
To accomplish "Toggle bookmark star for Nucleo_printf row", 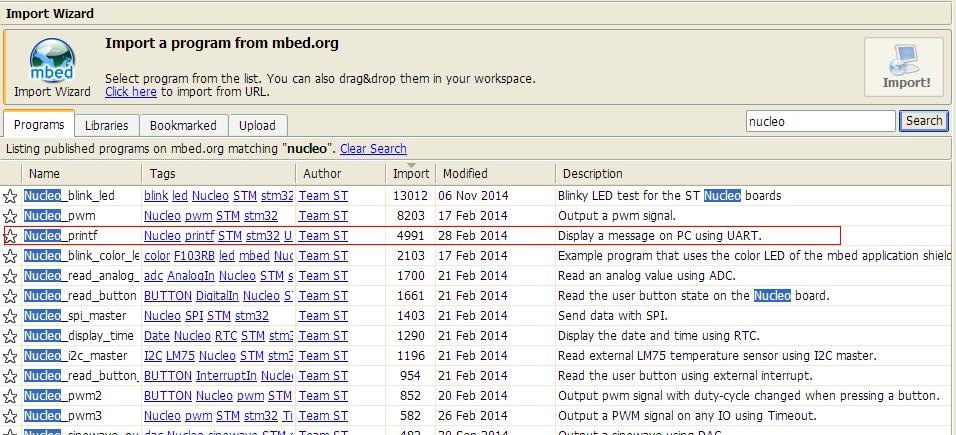I will (x=10, y=236).
